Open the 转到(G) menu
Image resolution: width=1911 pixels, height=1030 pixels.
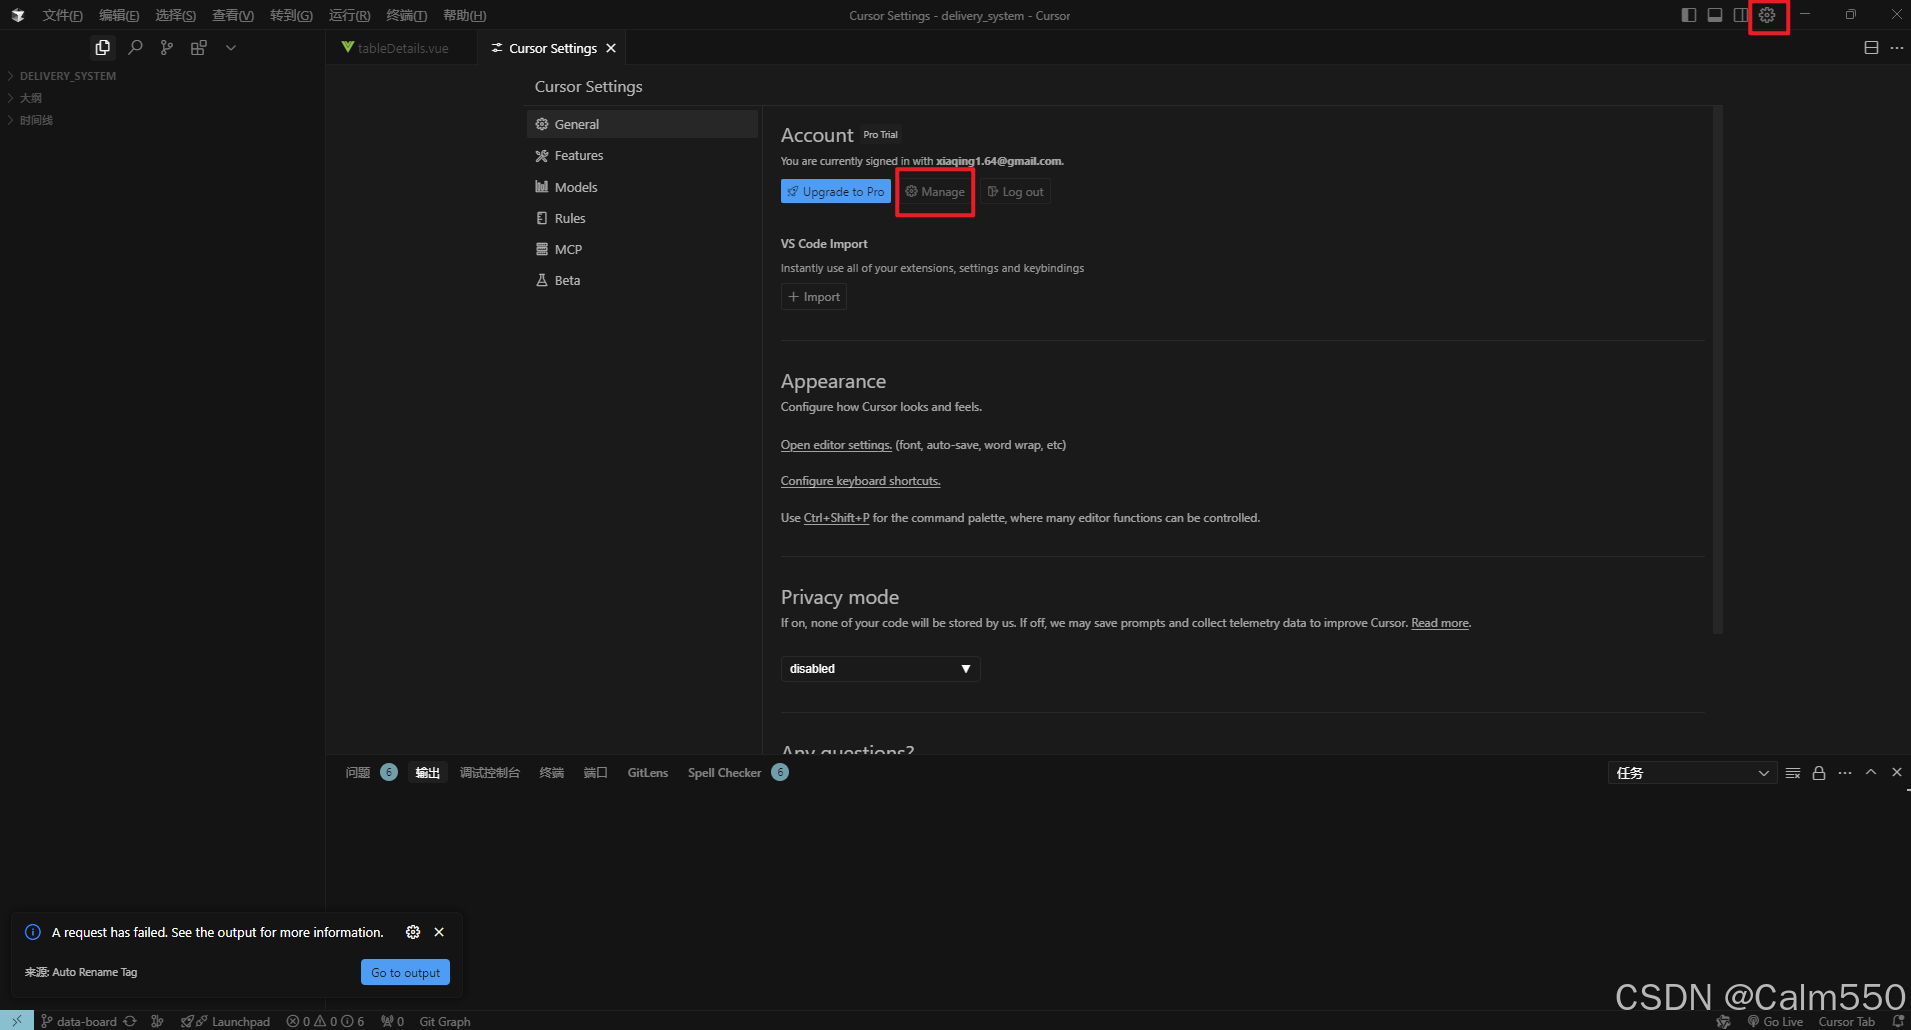click(x=291, y=15)
